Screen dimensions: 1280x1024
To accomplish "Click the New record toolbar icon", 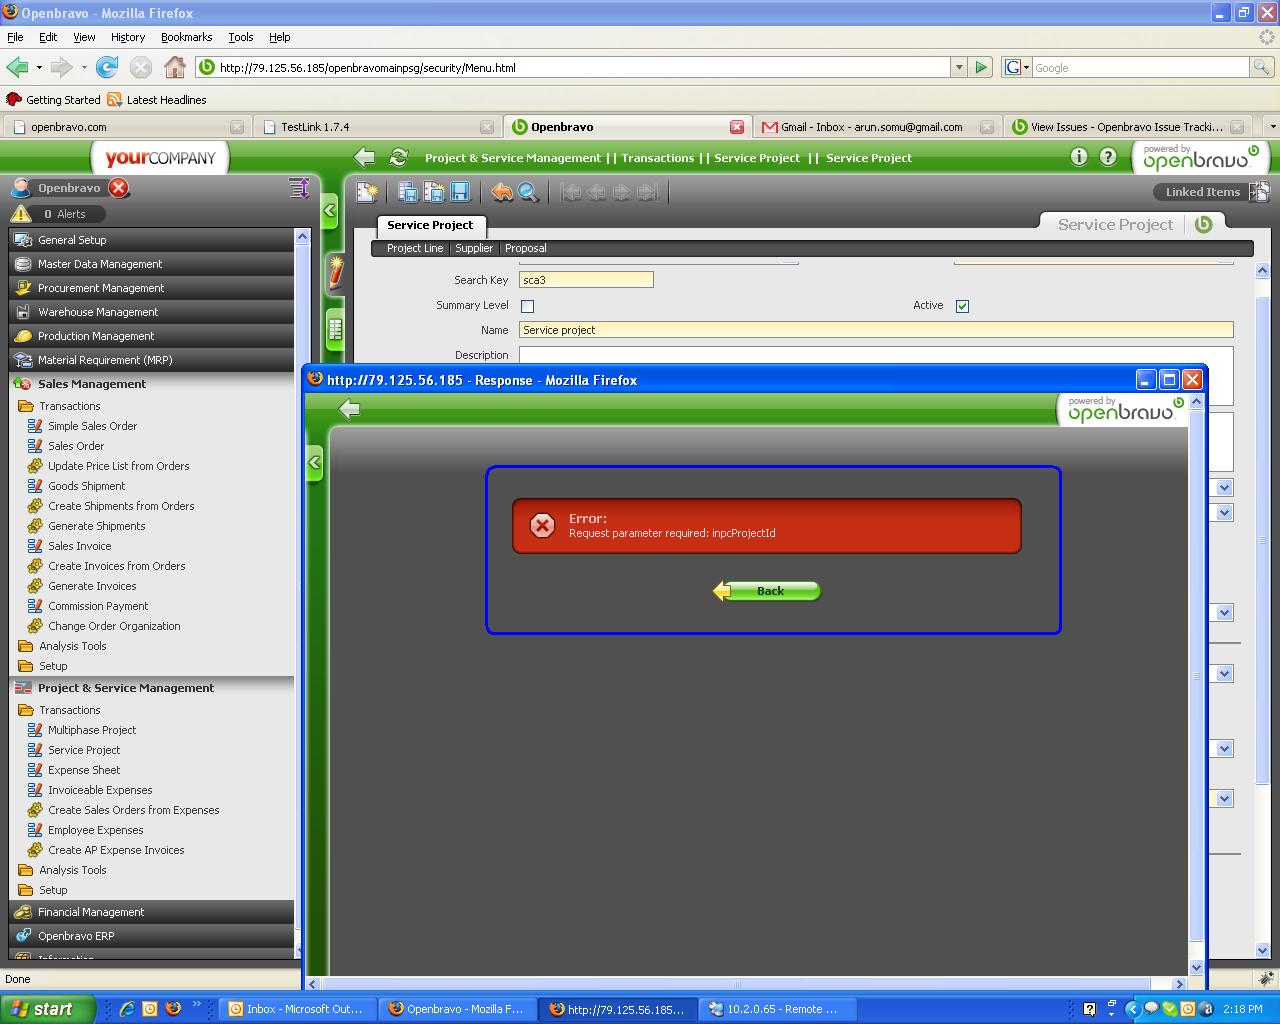I will [367, 192].
